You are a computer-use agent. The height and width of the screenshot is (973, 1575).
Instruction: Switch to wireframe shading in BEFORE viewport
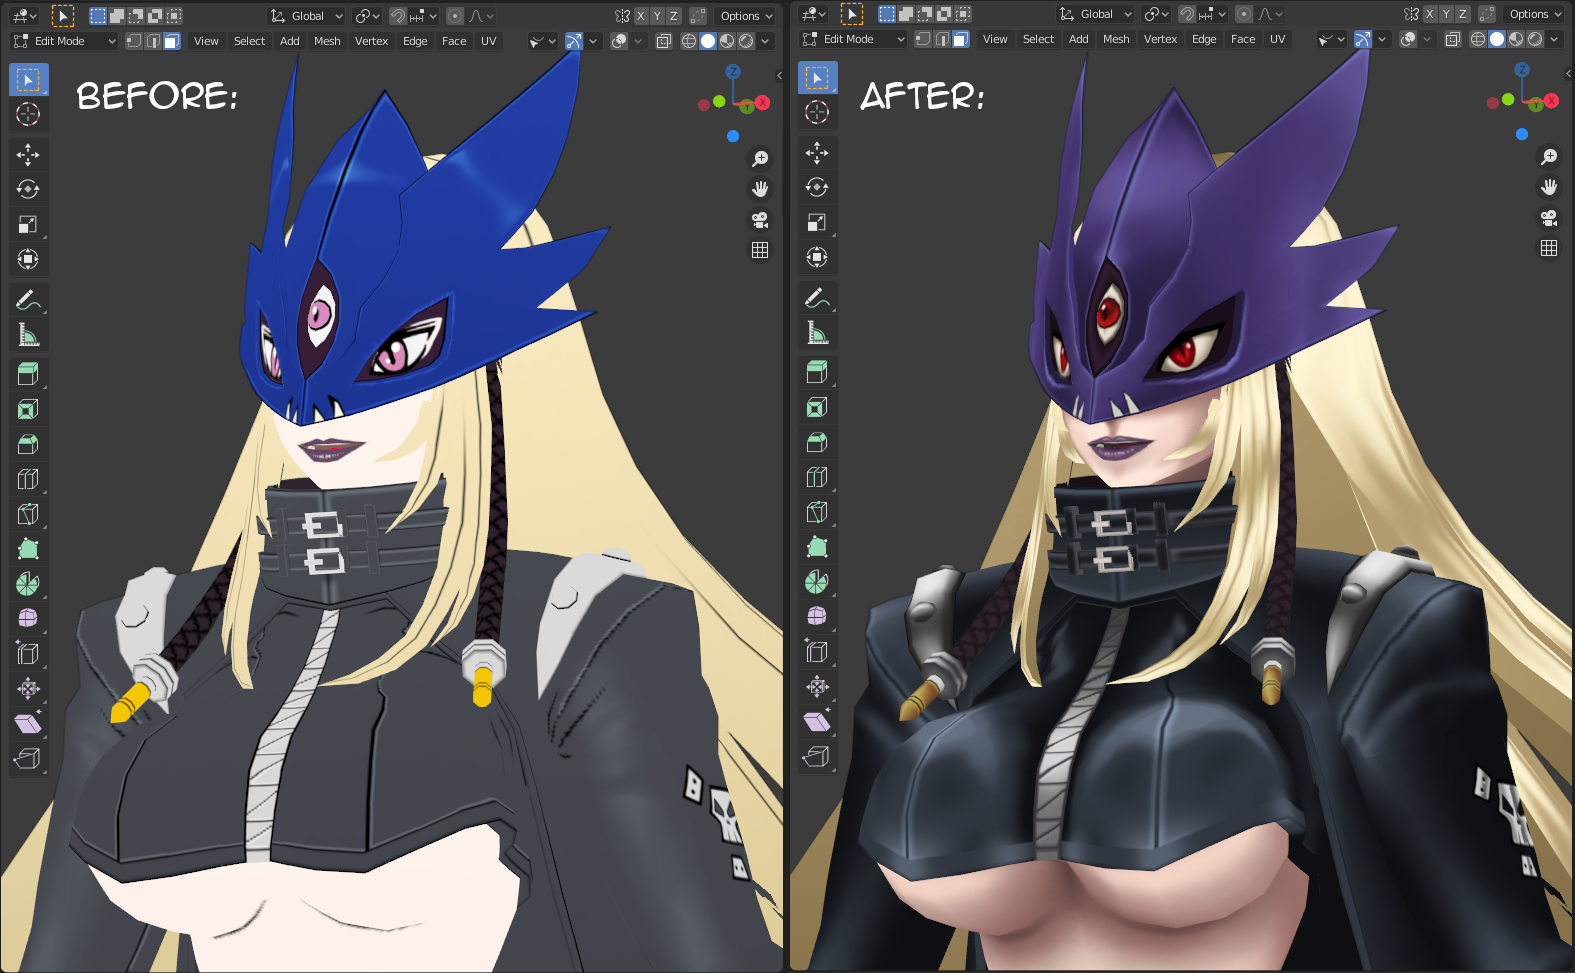pyautogui.click(x=689, y=41)
